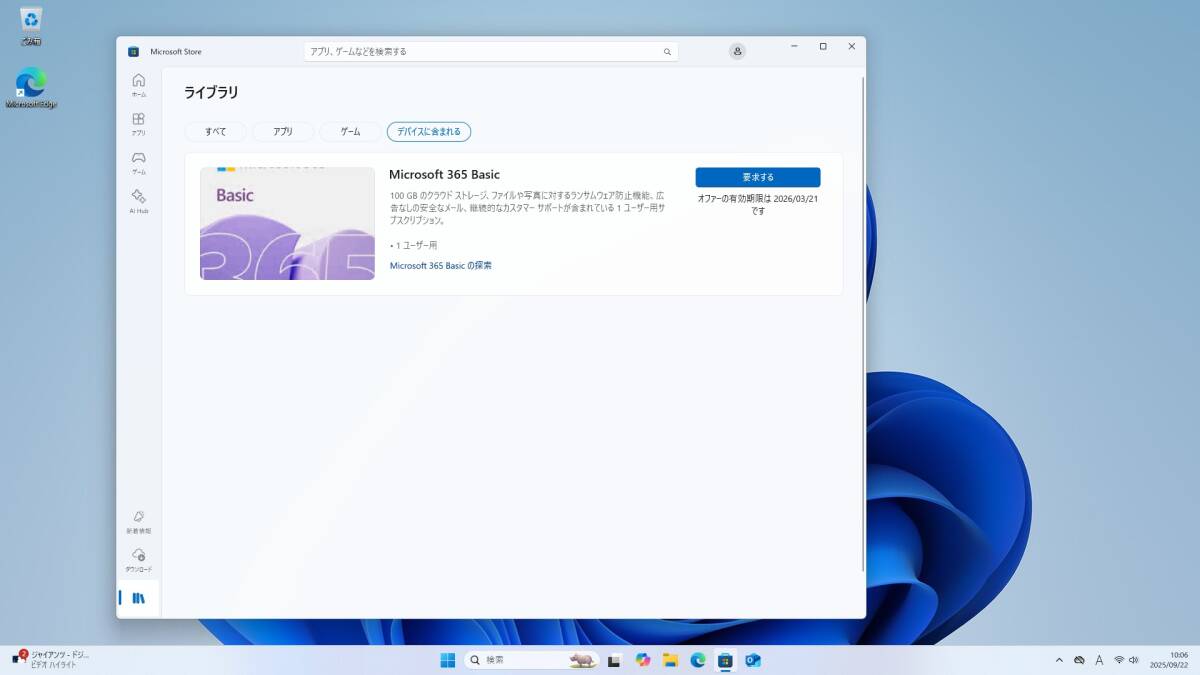Screen dimensions: 1200x675
Task: Click the 要求する button for Microsoft 365 Basic
Action: 758,176
